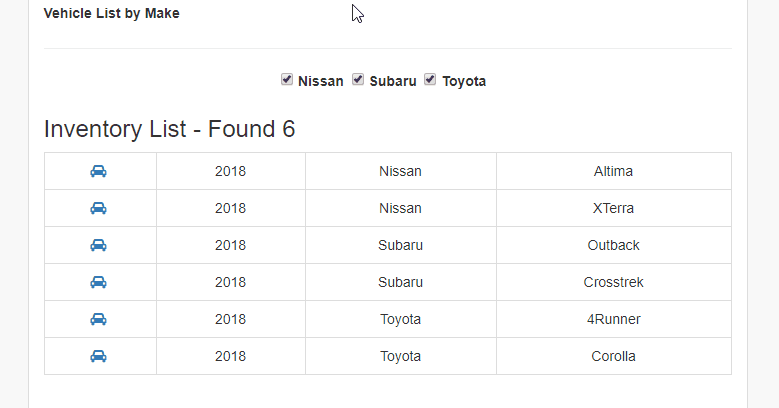
Task: Select the Crosstrek model cell
Action: point(614,282)
